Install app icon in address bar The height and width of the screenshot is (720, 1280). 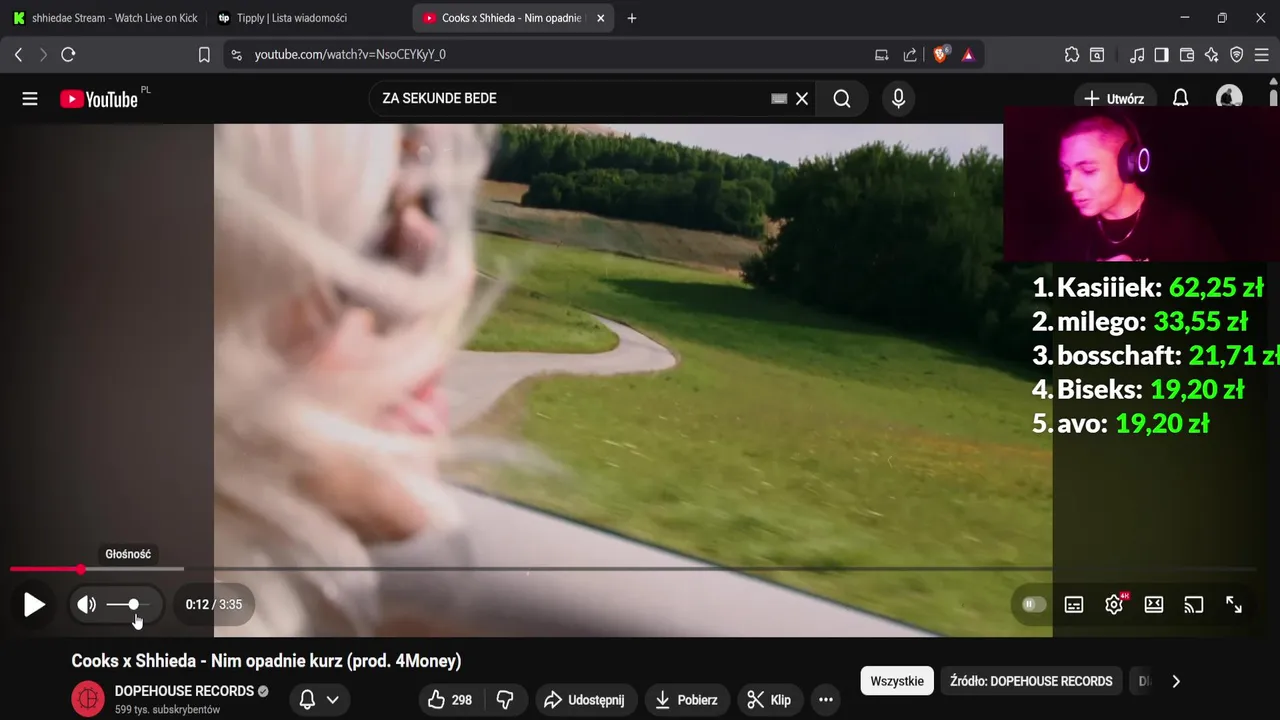pos(882,55)
